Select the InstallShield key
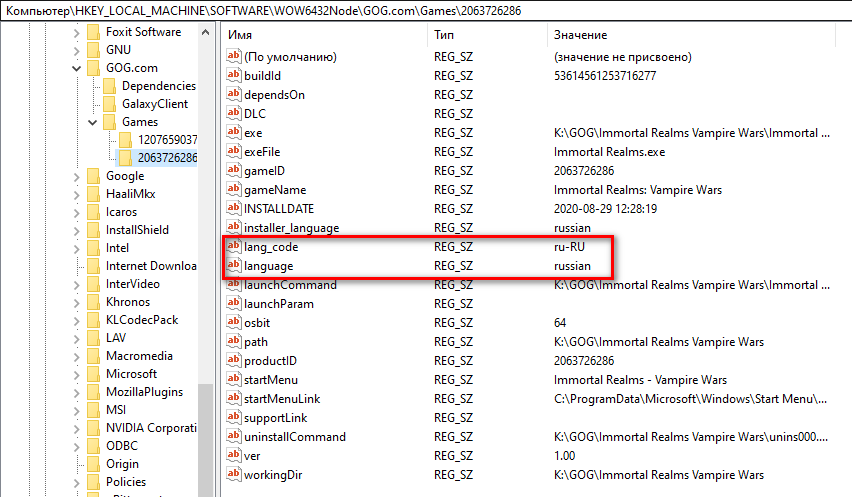The width and height of the screenshot is (852, 497). pos(137,230)
